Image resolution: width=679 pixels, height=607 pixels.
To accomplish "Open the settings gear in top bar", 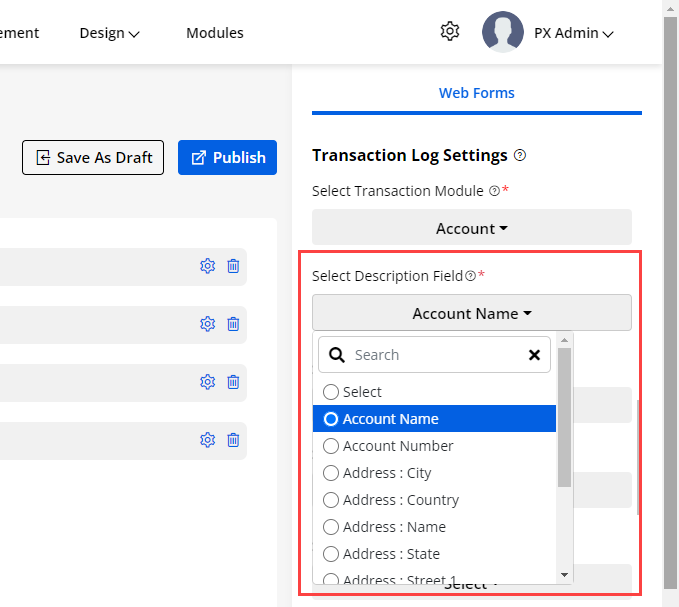I will pyautogui.click(x=450, y=32).
